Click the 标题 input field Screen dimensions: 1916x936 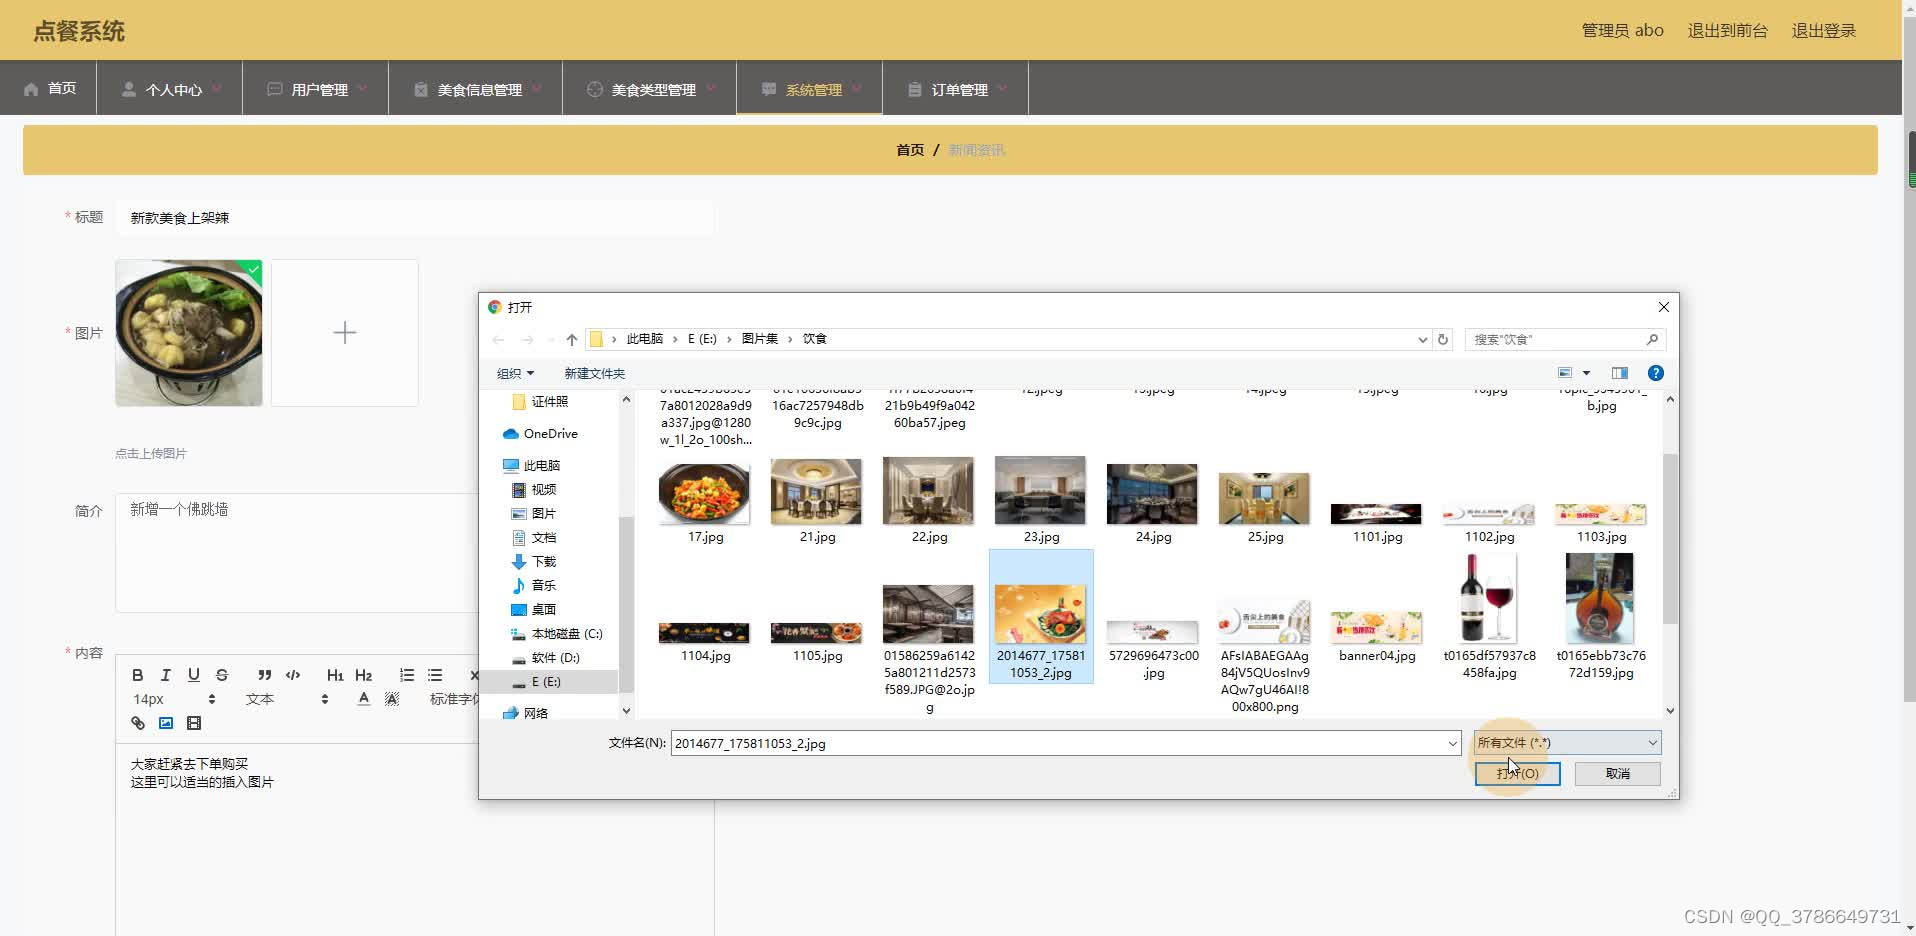[414, 218]
